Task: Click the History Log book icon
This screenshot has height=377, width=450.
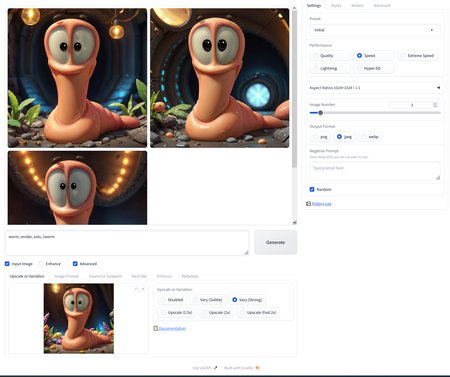Action: point(308,204)
